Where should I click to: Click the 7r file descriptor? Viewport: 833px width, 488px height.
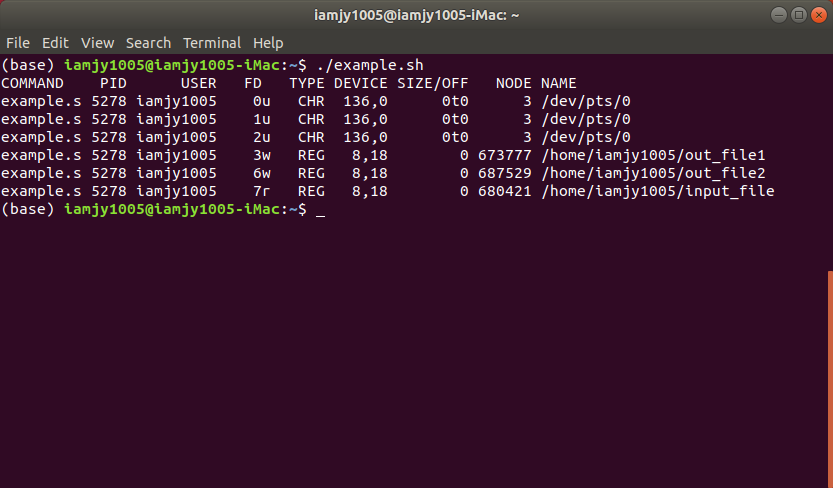click(262, 192)
